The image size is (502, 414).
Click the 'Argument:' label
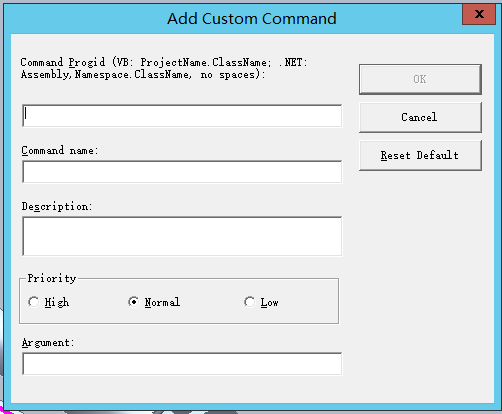click(48, 343)
